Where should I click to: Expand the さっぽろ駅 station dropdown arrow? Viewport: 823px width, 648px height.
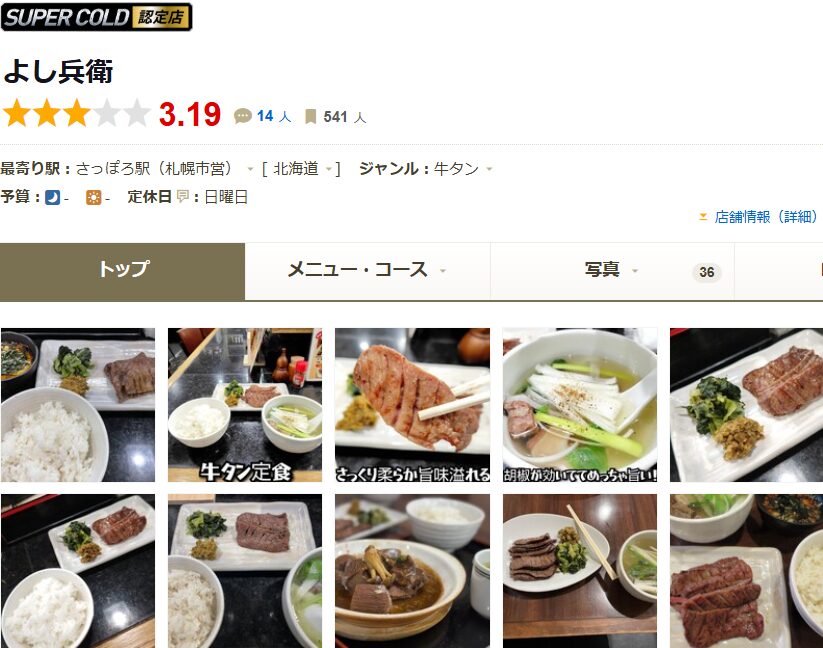pos(250,169)
